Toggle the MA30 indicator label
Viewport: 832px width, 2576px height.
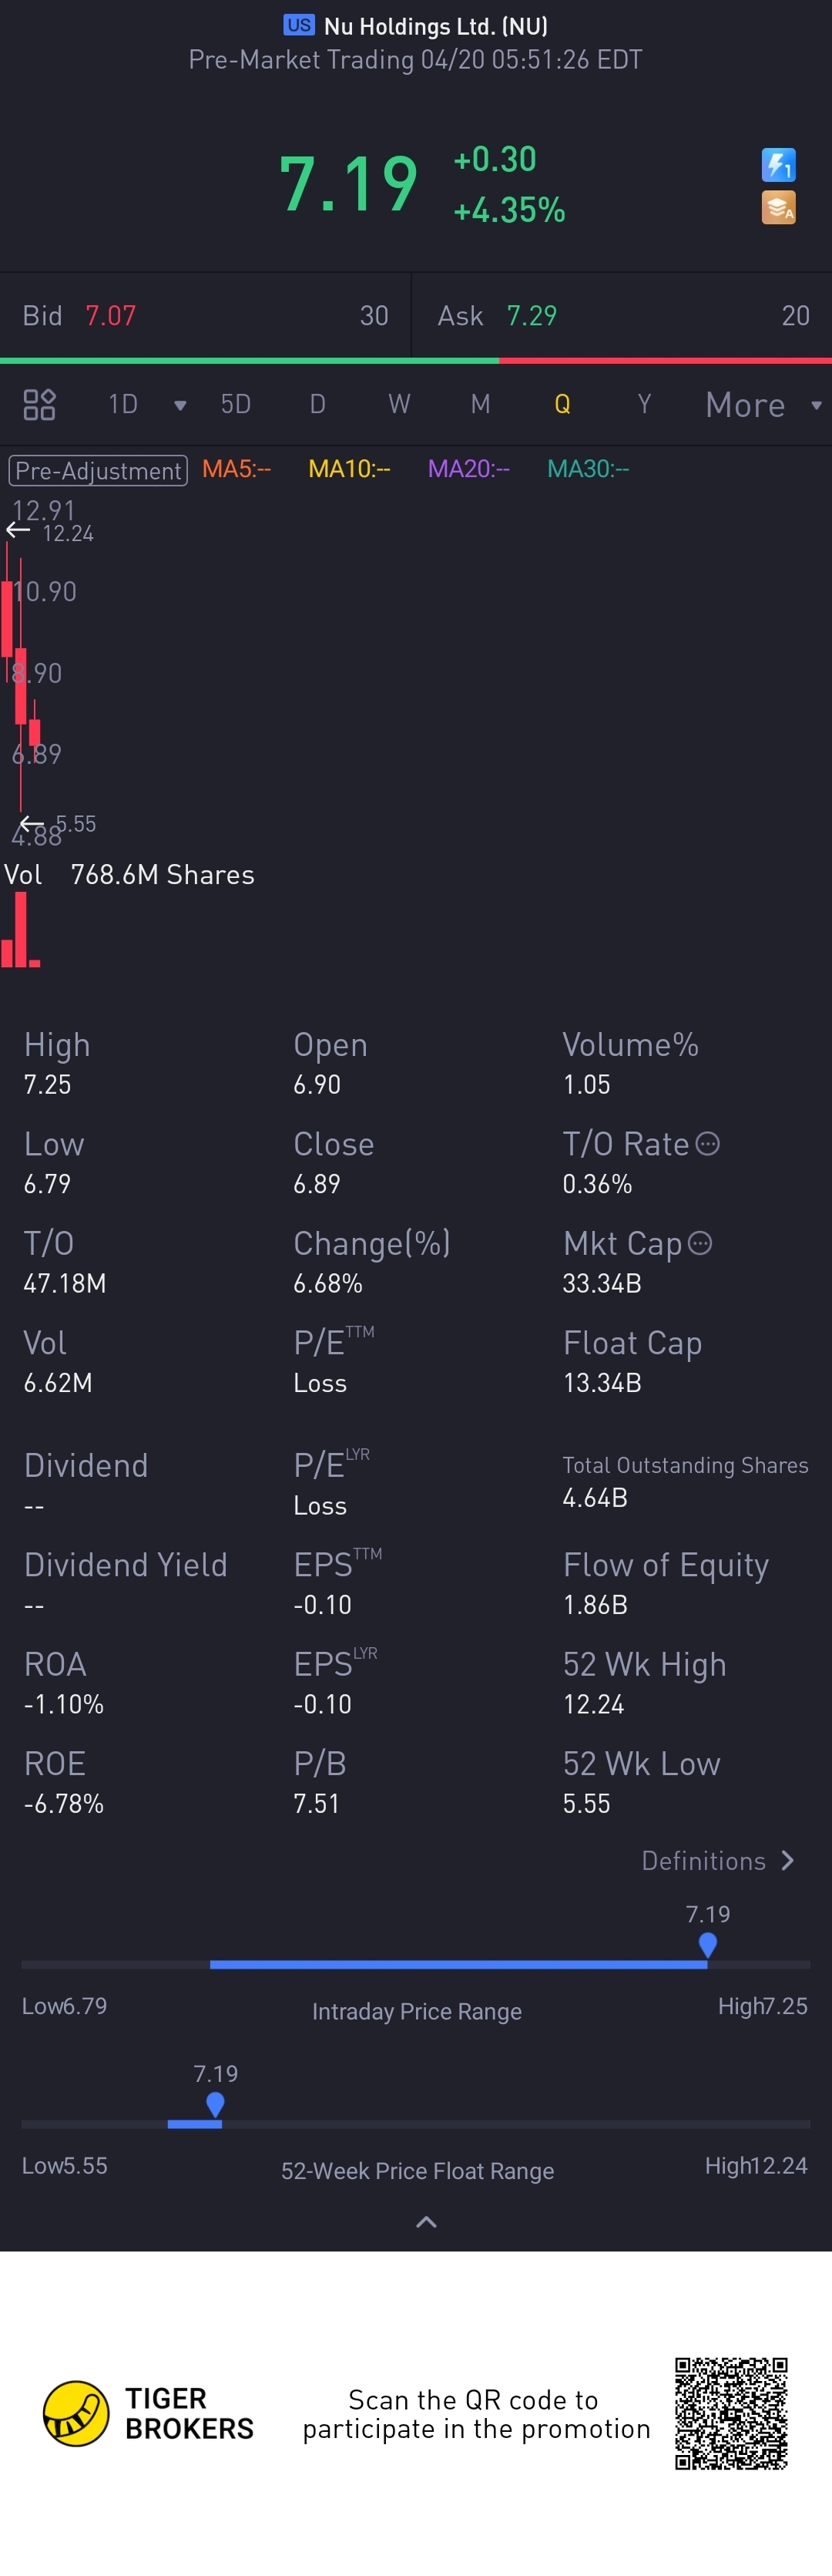588,469
